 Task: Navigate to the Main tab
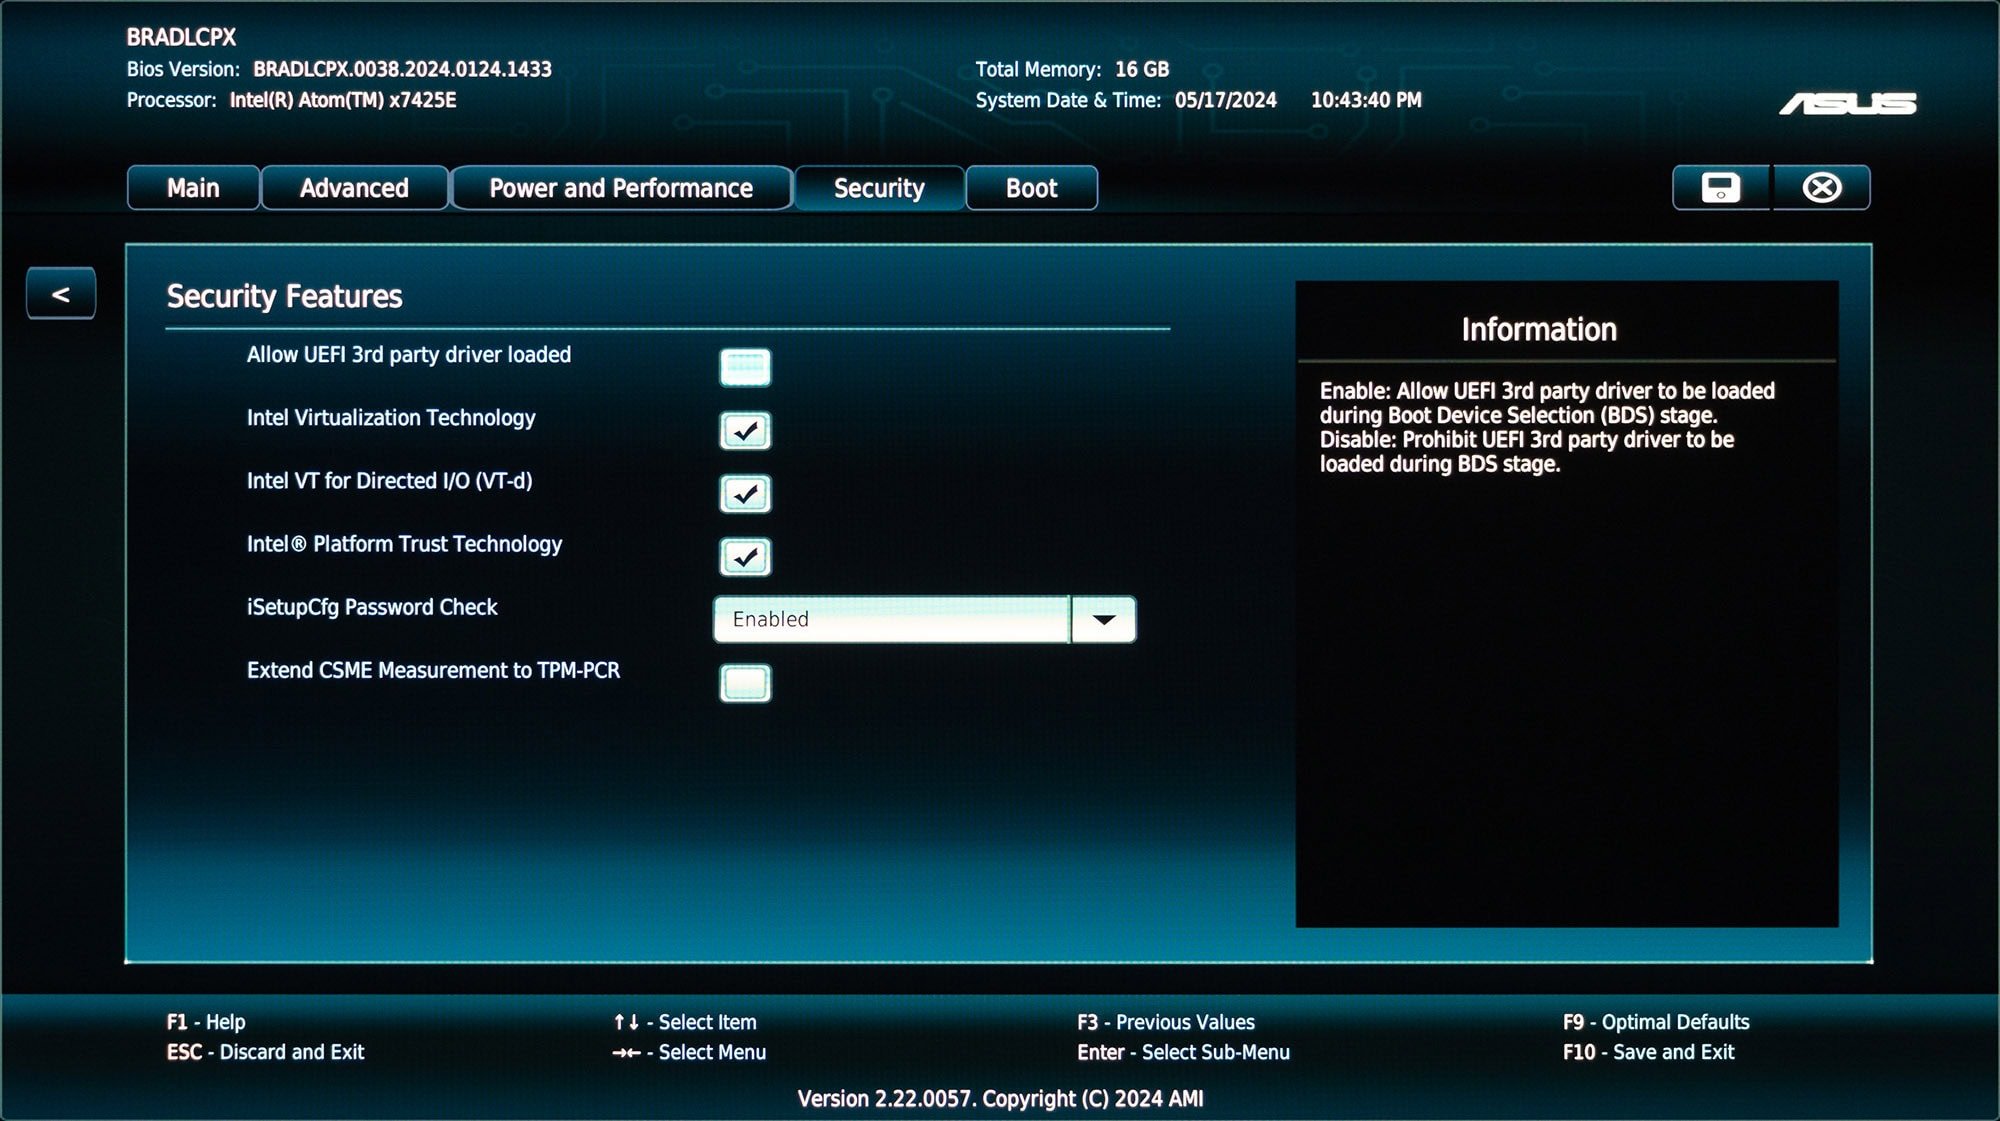tap(194, 187)
